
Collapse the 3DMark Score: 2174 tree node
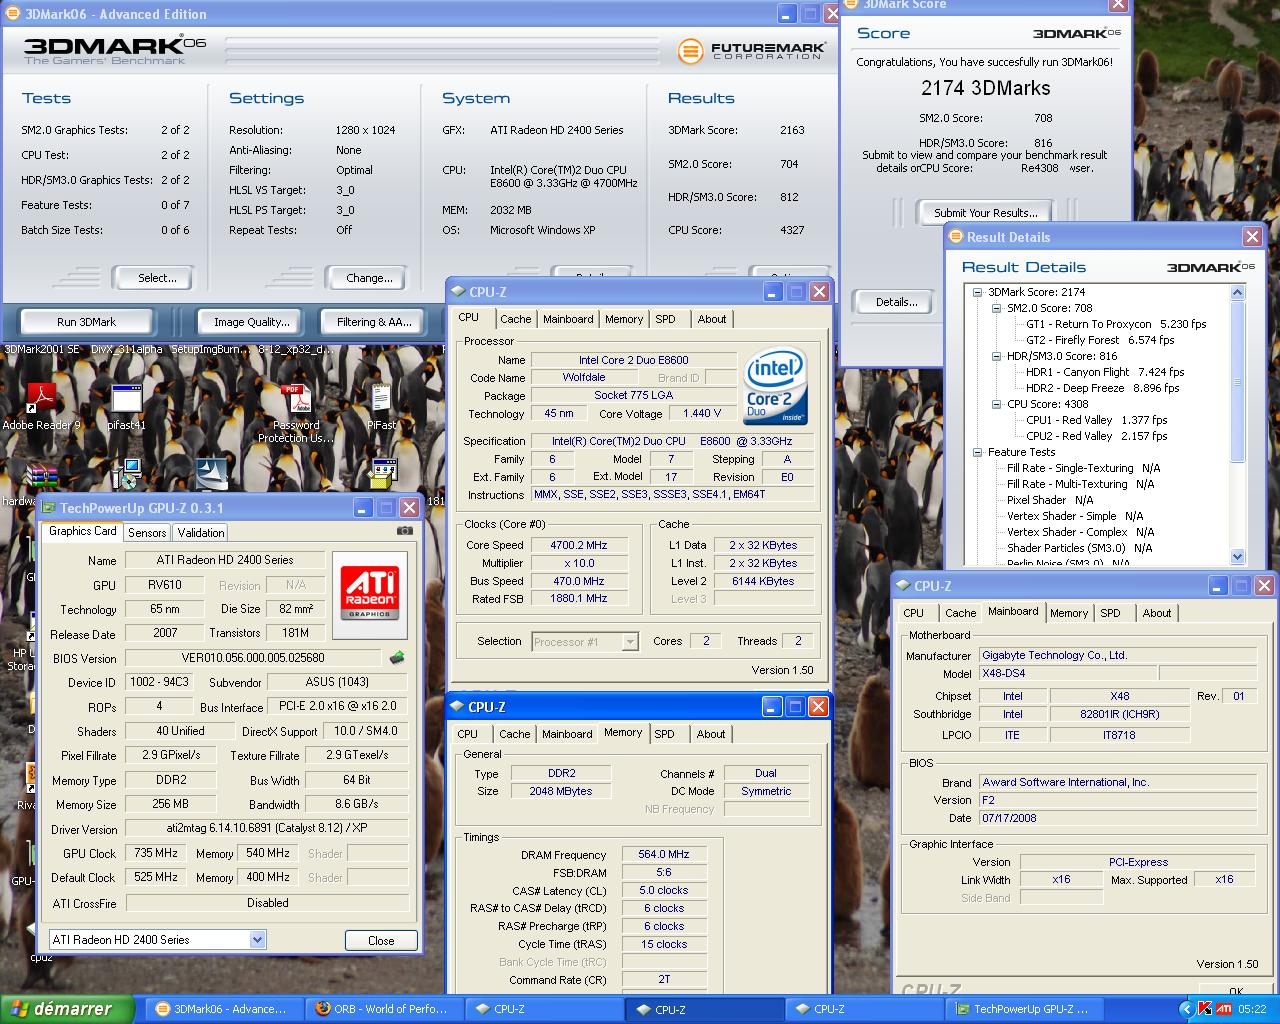(978, 292)
